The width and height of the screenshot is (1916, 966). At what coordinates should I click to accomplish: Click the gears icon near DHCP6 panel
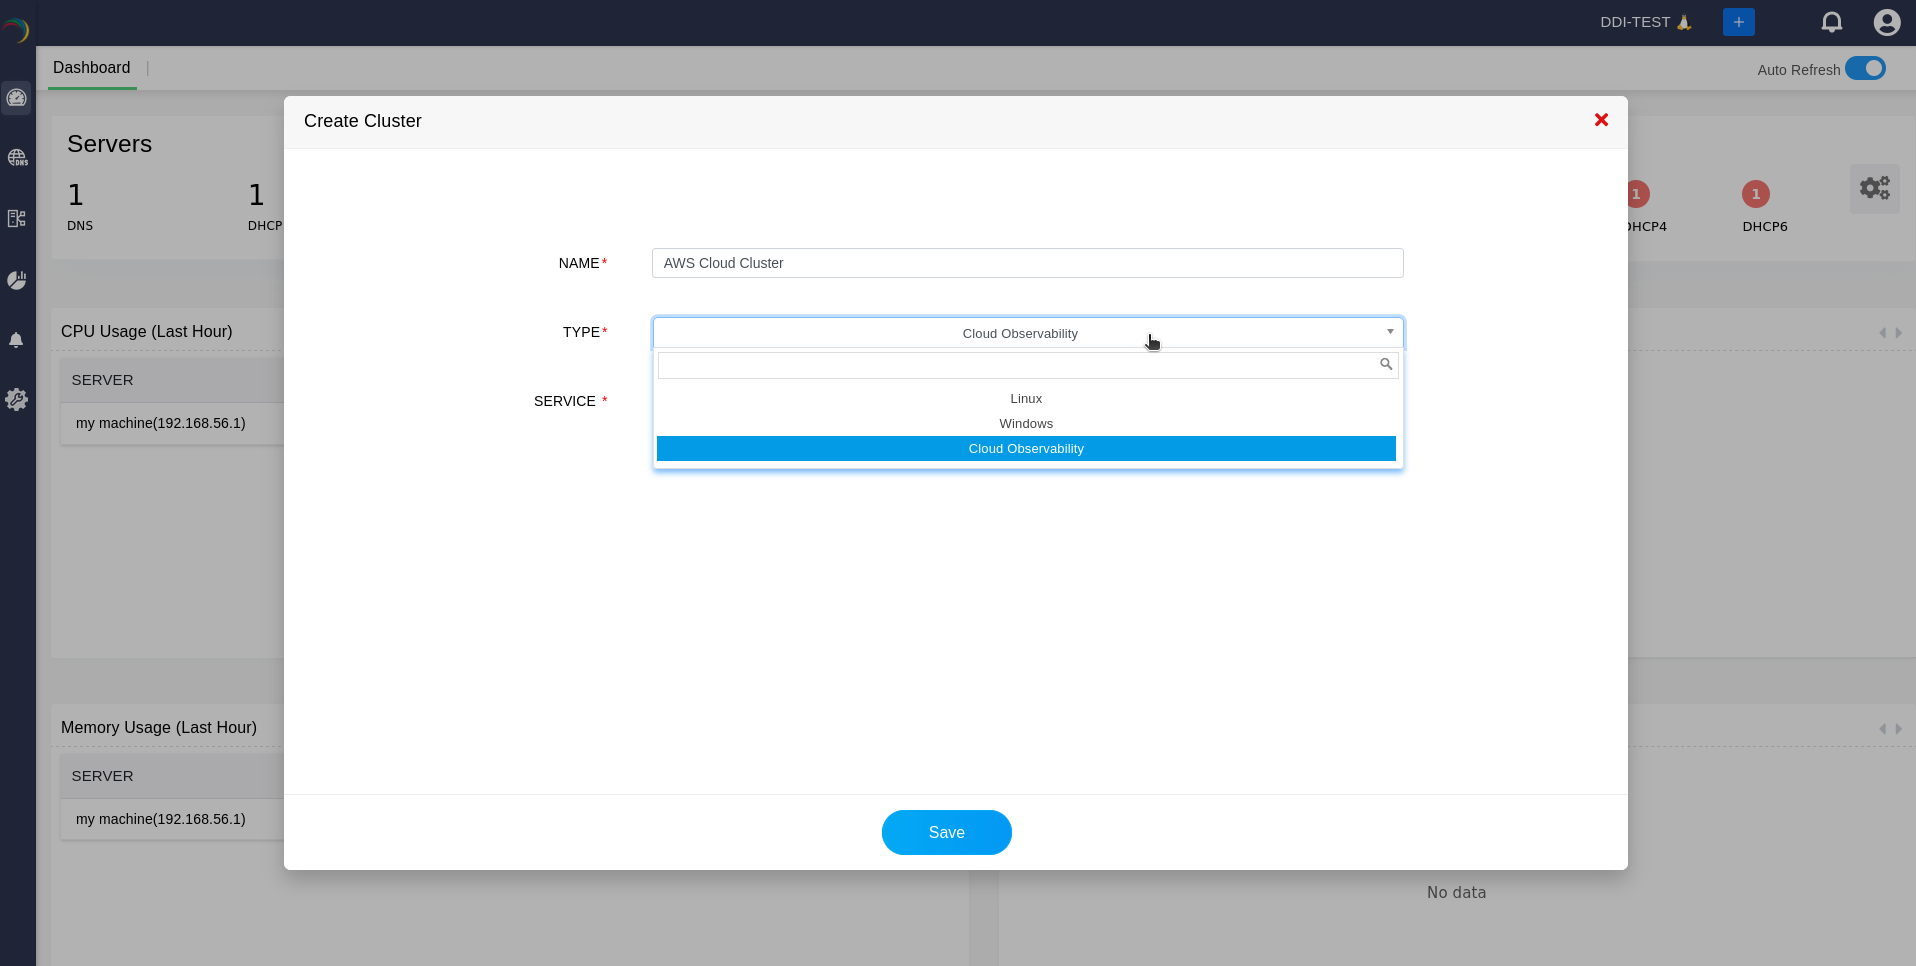pyautogui.click(x=1874, y=188)
